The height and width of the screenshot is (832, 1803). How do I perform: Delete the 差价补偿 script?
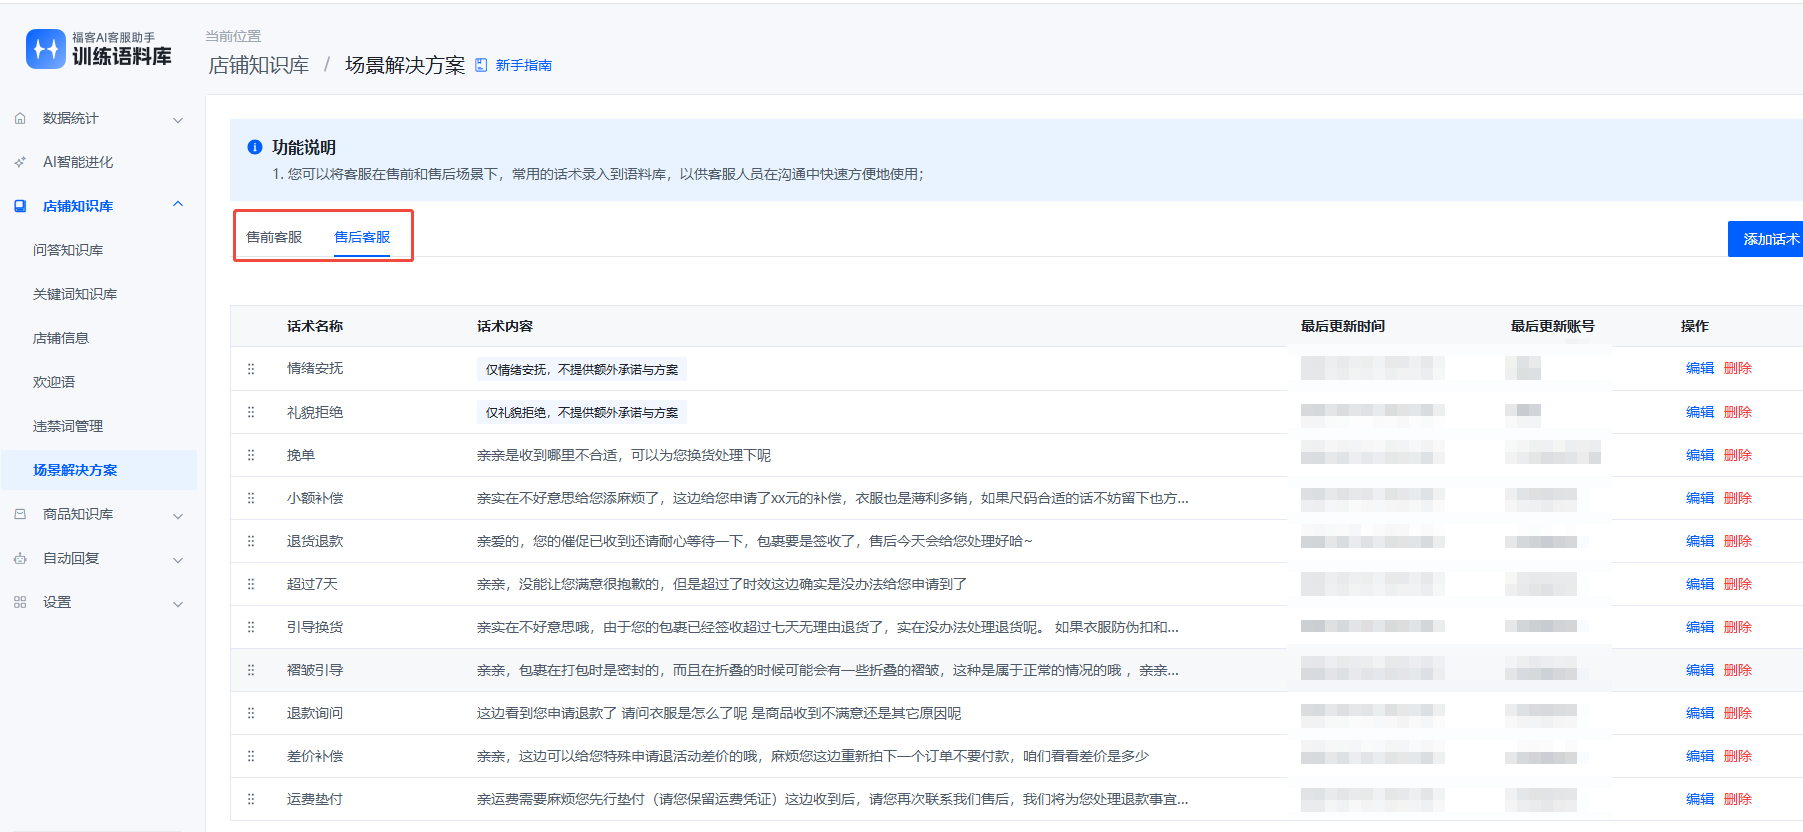pos(1738,756)
